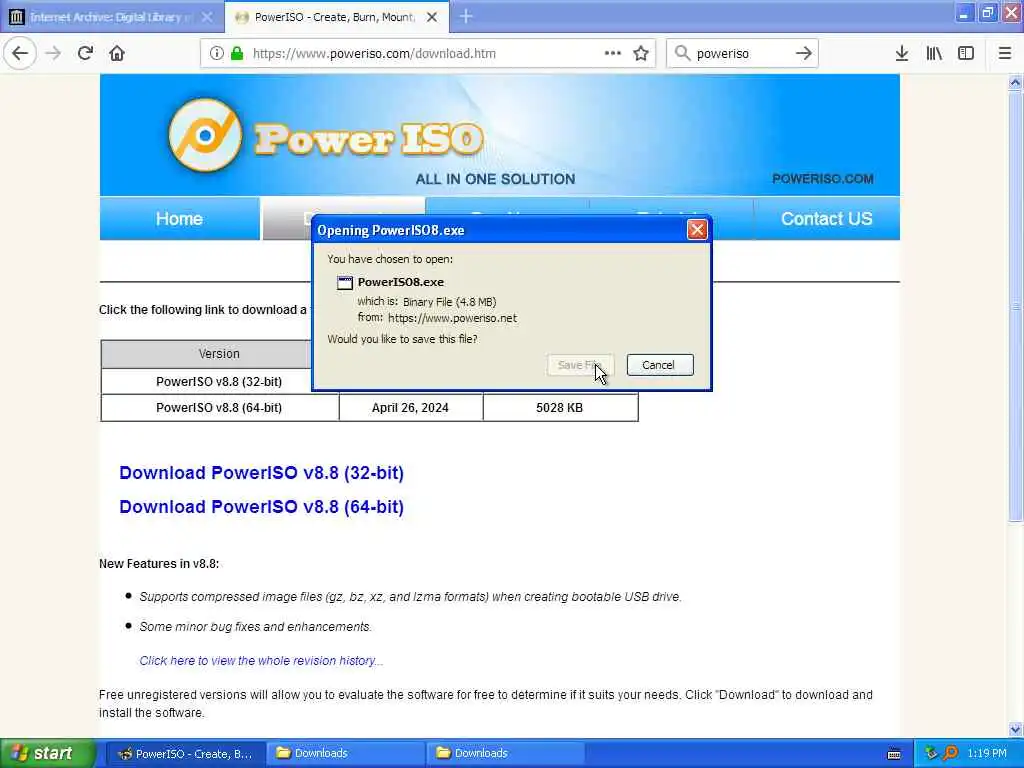The image size is (1024, 768).
Task: Open Contact US navigation tab
Action: coord(826,219)
